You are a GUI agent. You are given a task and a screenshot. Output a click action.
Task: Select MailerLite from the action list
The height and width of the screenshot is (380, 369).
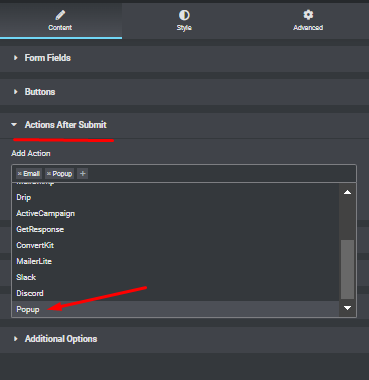click(x=176, y=261)
